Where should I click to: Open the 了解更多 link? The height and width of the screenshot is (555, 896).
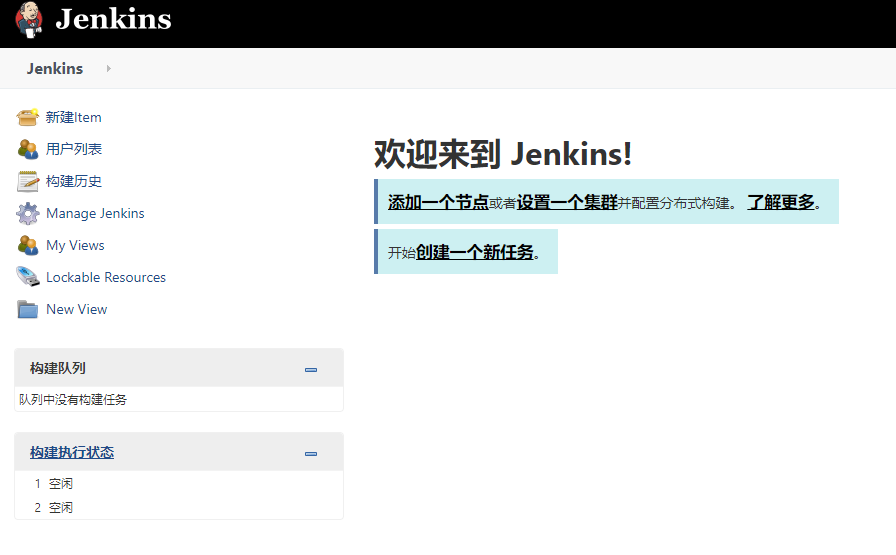[x=781, y=202]
